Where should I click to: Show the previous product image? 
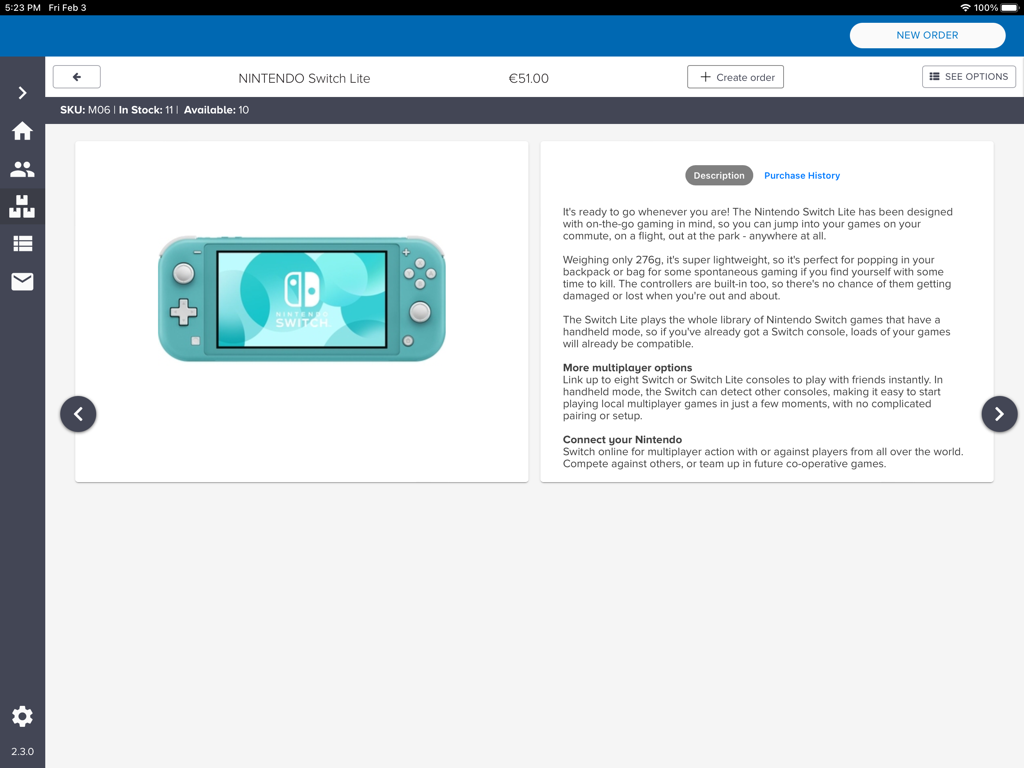coord(78,413)
